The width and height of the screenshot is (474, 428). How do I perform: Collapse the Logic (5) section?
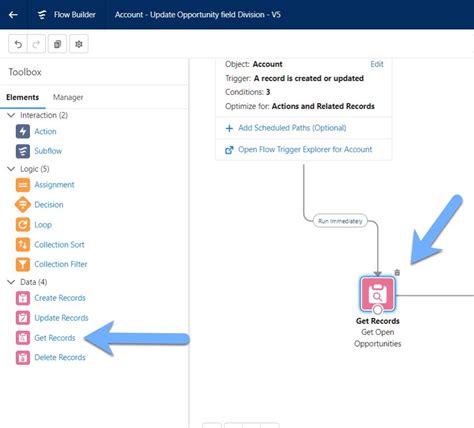[x=11, y=169]
